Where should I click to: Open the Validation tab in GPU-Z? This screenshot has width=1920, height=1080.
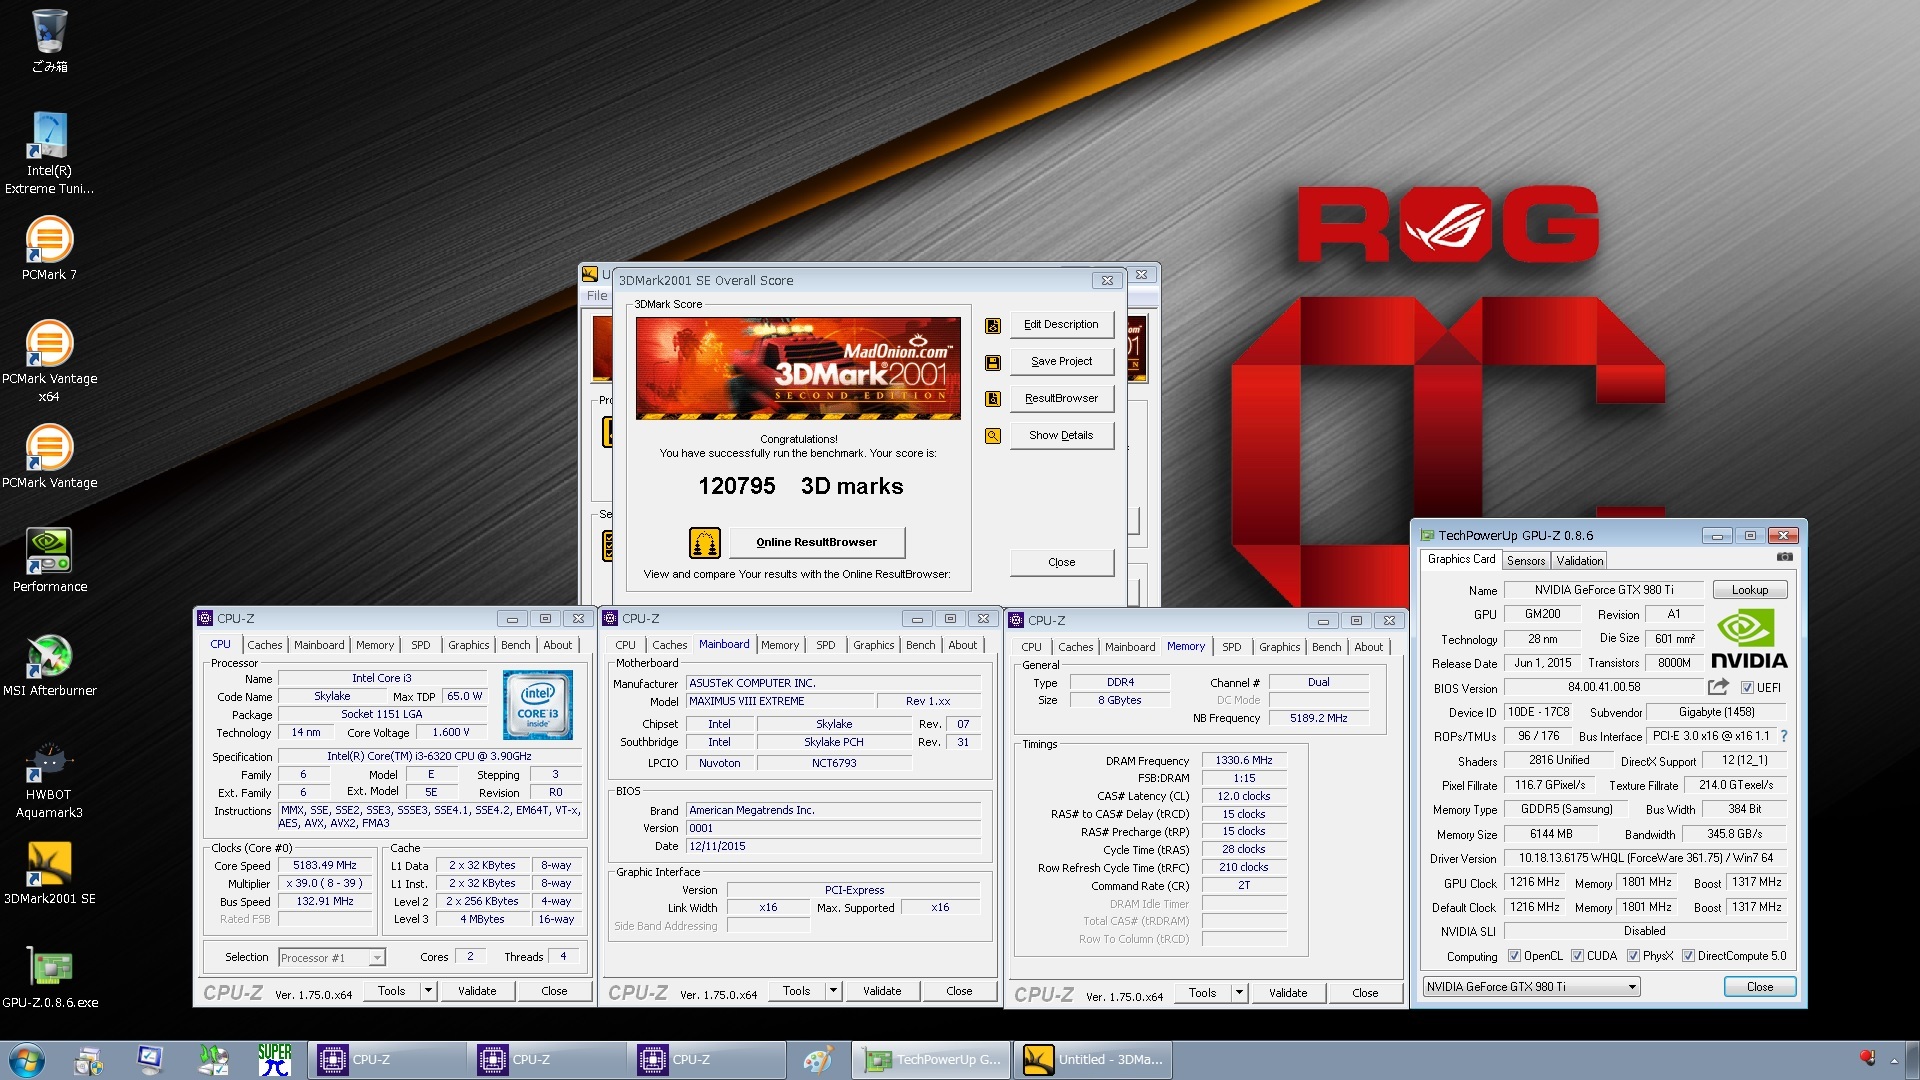[1579, 561]
